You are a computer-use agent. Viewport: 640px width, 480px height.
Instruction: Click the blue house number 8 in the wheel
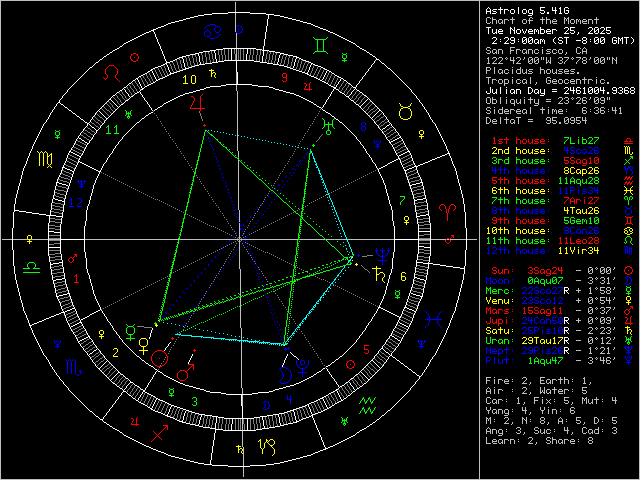363,127
